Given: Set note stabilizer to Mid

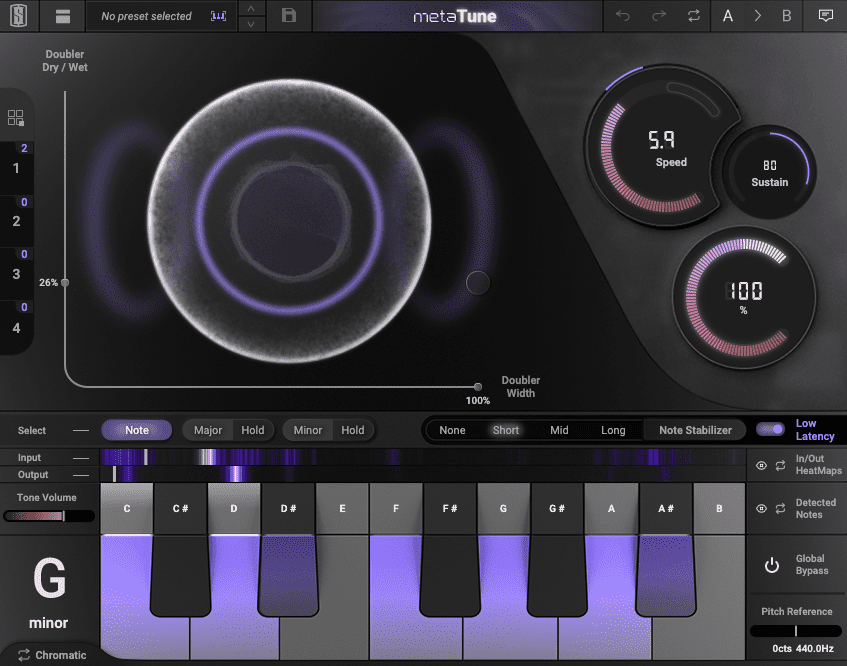Looking at the screenshot, I should pyautogui.click(x=559, y=430).
